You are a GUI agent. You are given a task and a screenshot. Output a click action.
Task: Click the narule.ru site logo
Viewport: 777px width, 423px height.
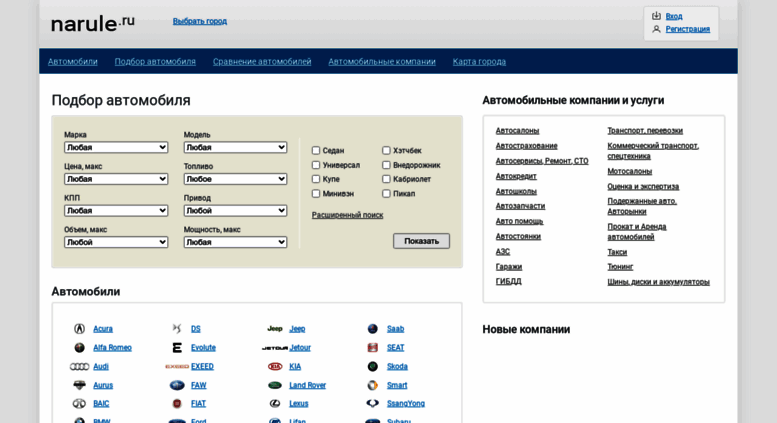point(93,23)
